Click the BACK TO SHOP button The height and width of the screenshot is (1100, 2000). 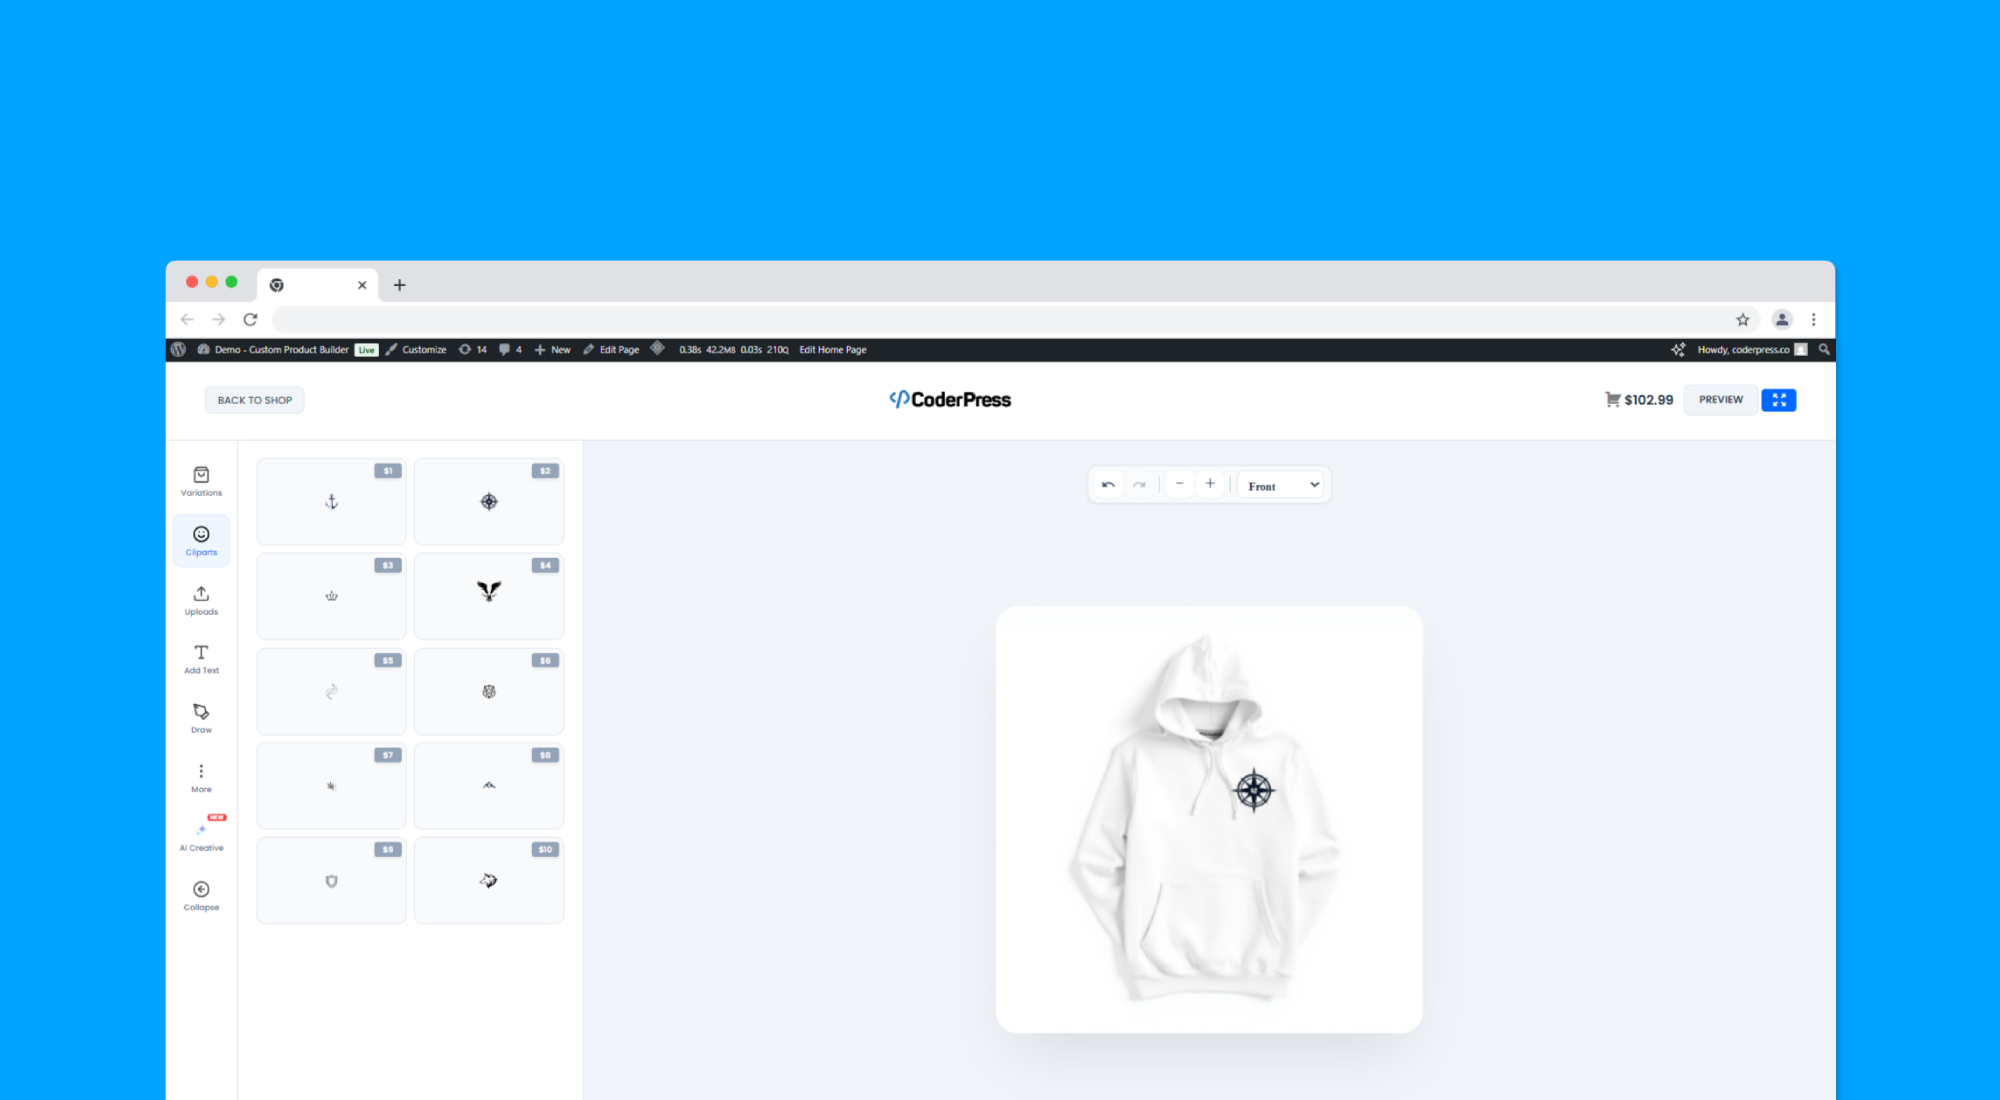pyautogui.click(x=255, y=400)
